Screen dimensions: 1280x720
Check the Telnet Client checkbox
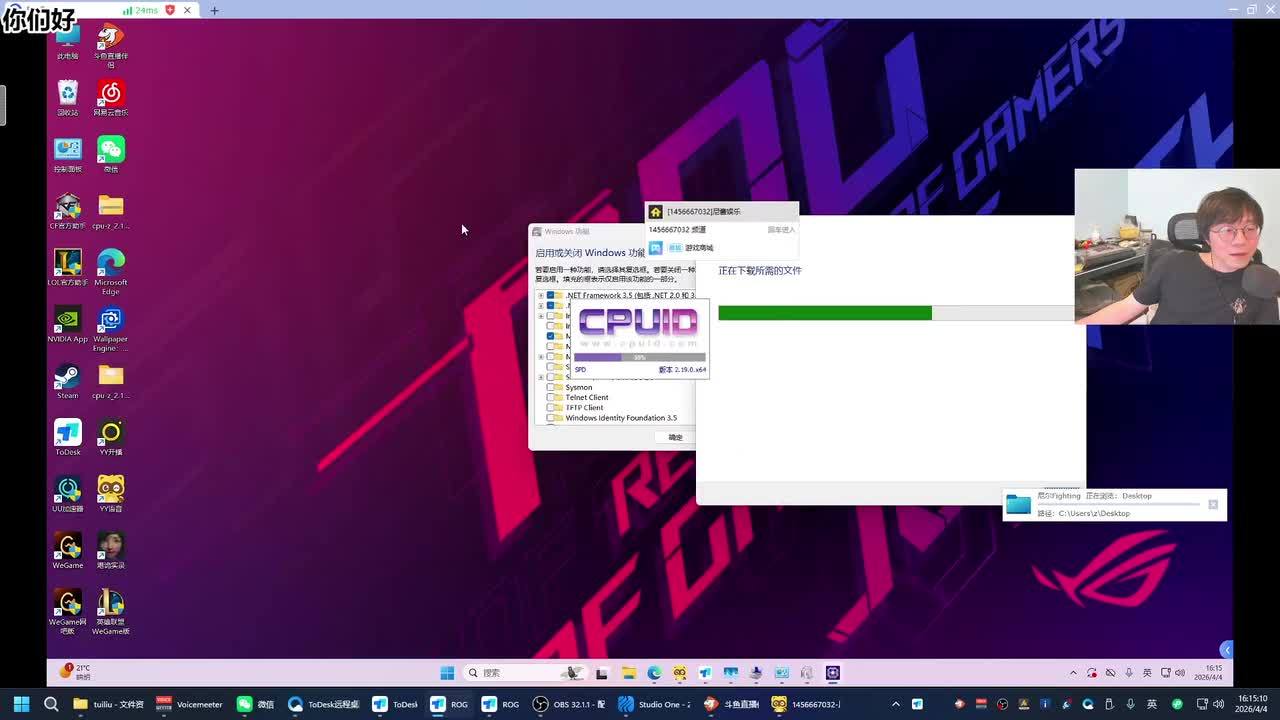pos(550,397)
